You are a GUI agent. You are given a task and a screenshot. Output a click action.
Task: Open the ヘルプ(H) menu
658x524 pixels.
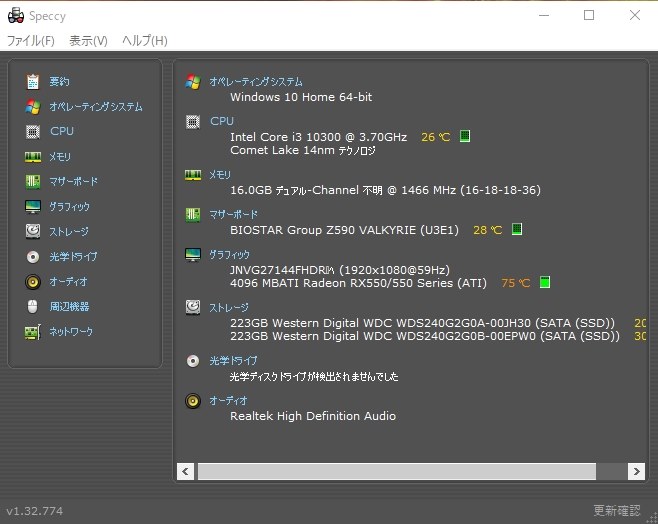coord(145,41)
